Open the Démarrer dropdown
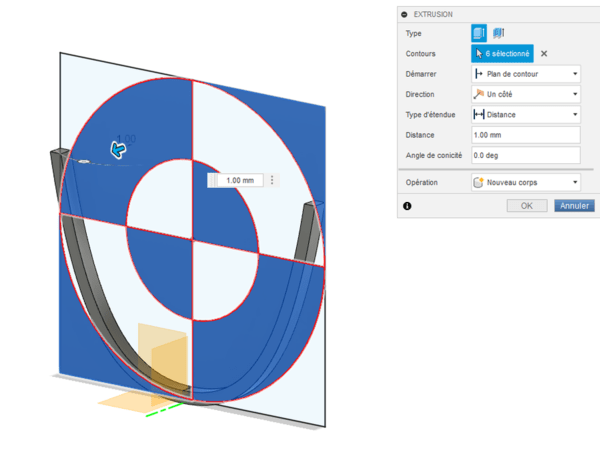 pyautogui.click(x=525, y=74)
